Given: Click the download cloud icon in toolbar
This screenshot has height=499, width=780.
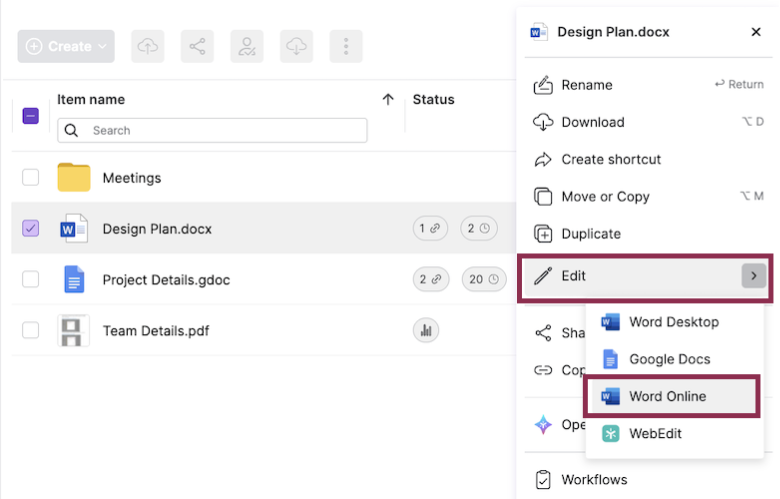Looking at the screenshot, I should (x=296, y=46).
